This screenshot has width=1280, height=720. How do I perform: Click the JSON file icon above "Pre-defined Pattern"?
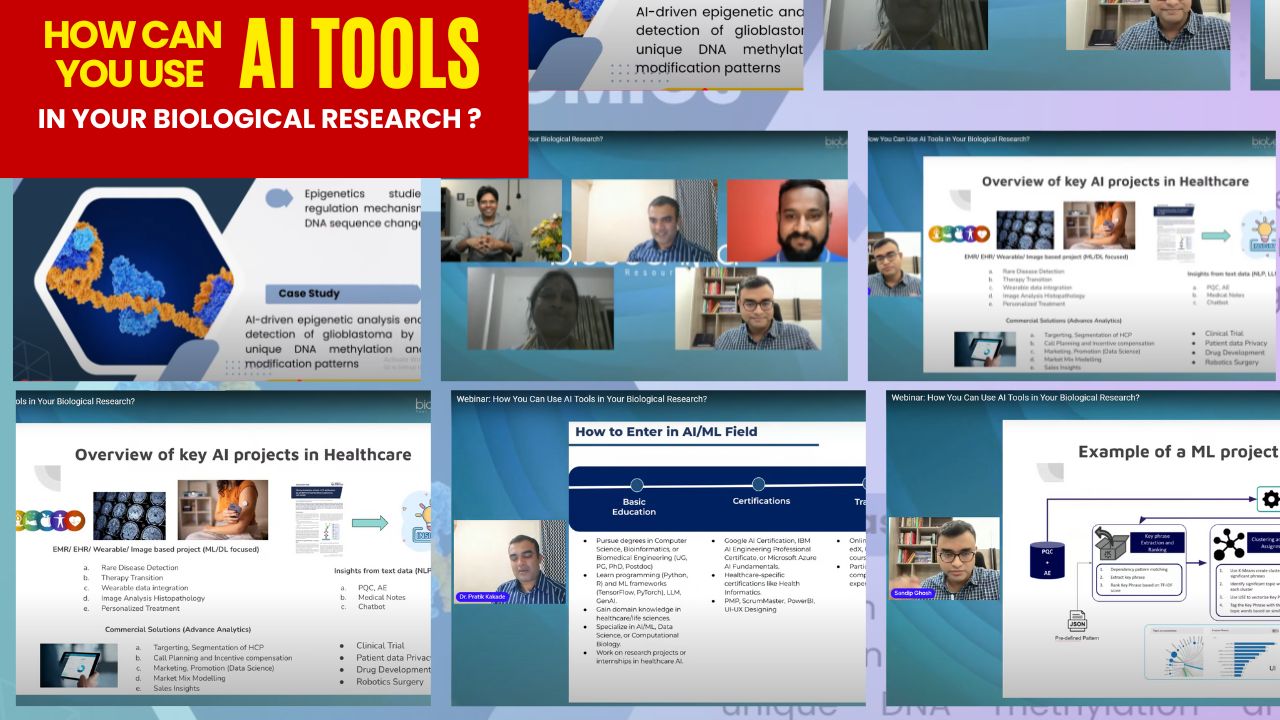[1077, 620]
